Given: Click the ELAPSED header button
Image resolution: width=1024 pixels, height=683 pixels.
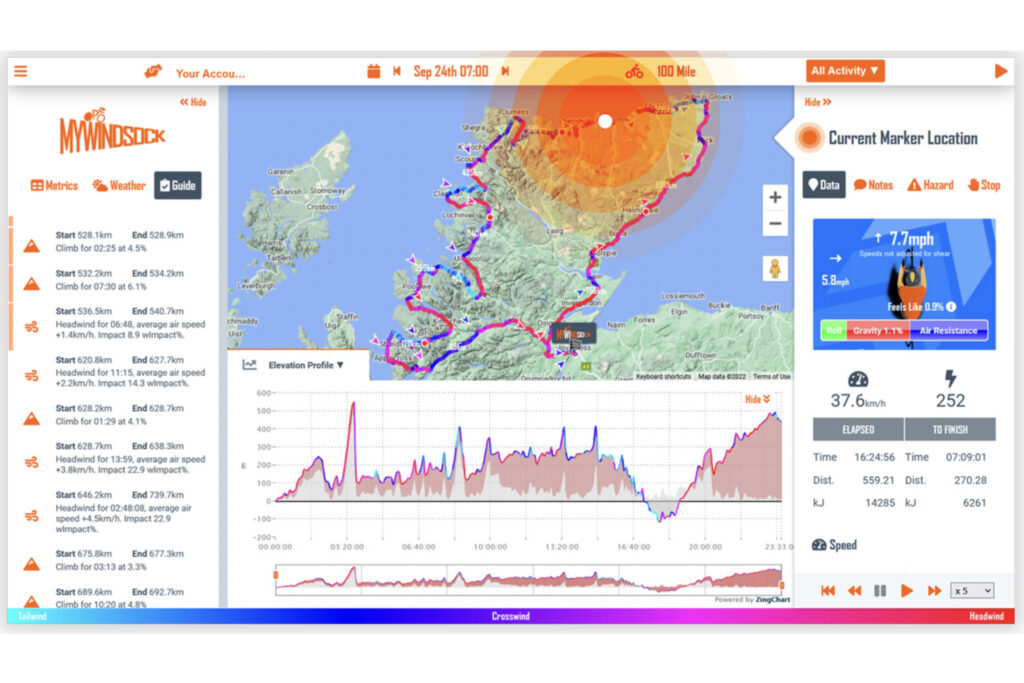Looking at the screenshot, I should pos(858,429).
